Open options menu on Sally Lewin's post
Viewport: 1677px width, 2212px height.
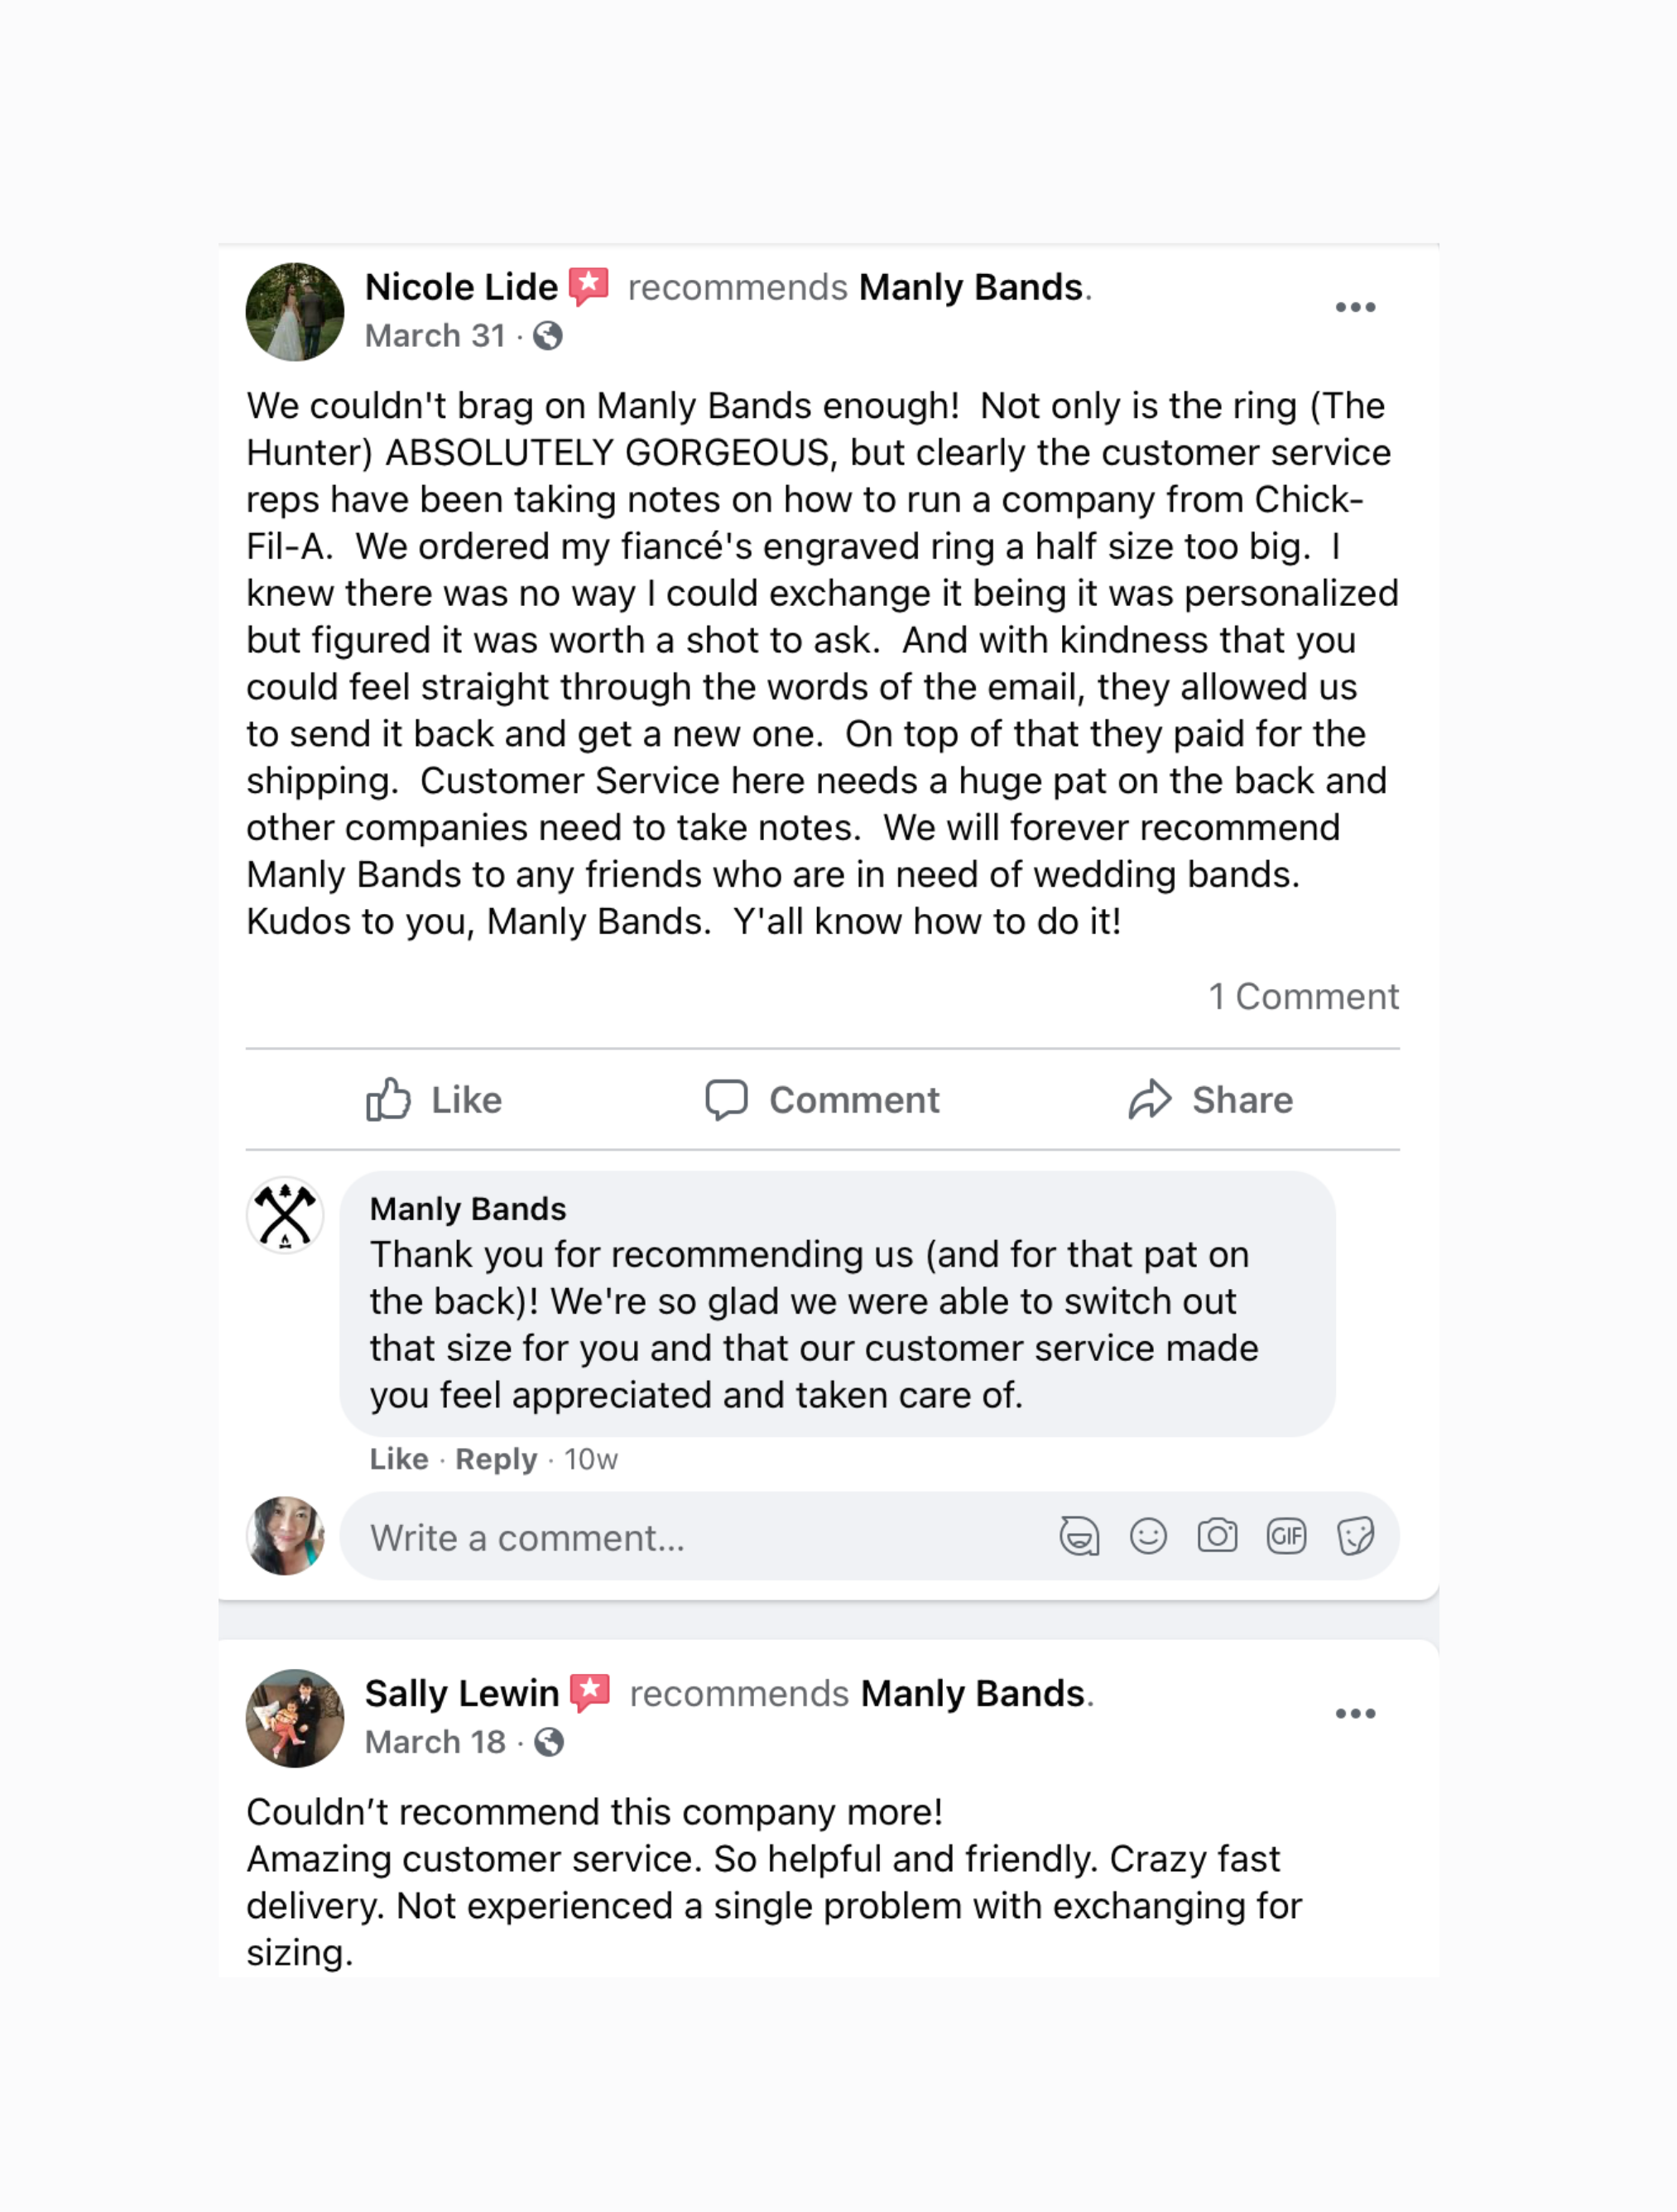click(1355, 1713)
